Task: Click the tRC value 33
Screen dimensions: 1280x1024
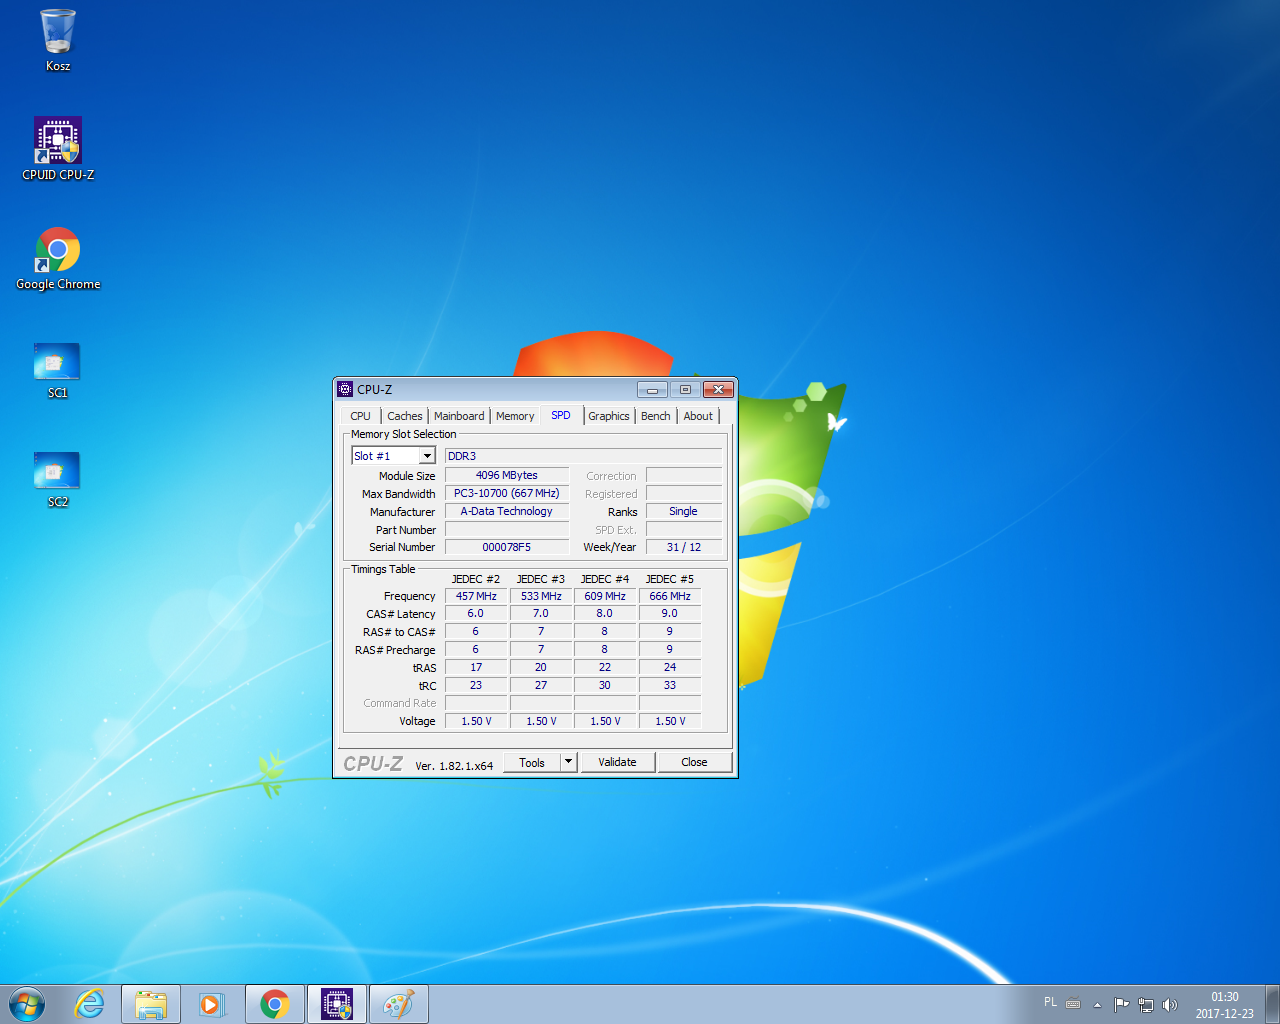Action: 670,685
